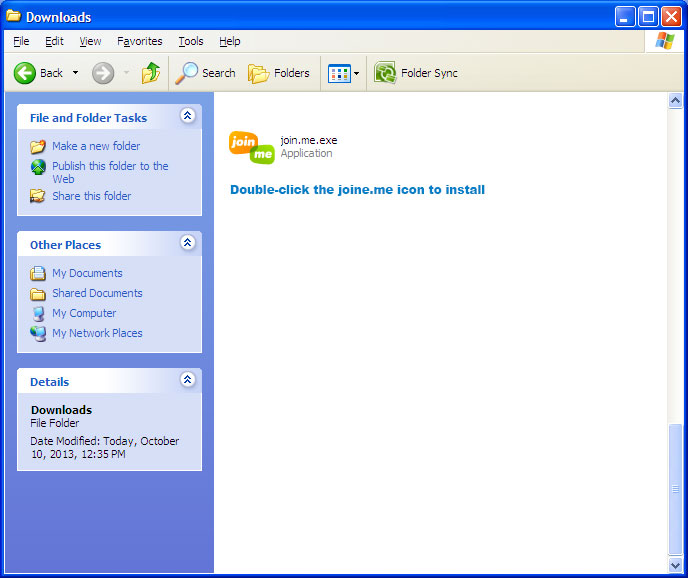
Task: Click the Views icon in toolbar
Action: pyautogui.click(x=339, y=73)
